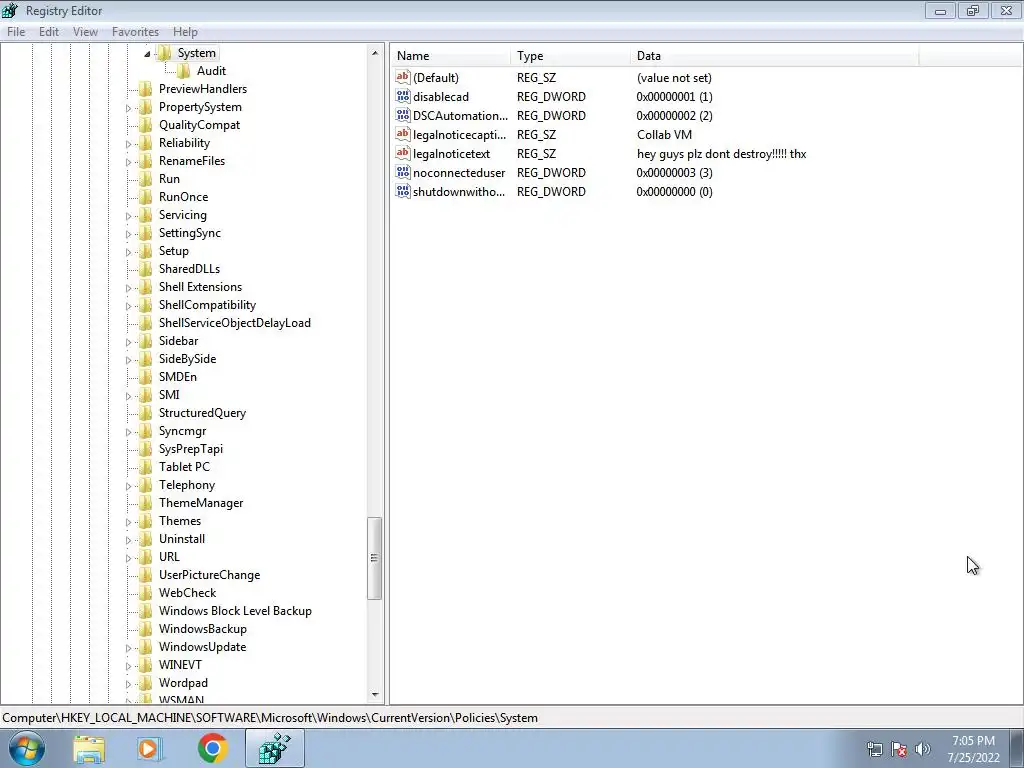Expand the RenameFiles key
This screenshot has height=768, width=1024.
[x=128, y=162]
